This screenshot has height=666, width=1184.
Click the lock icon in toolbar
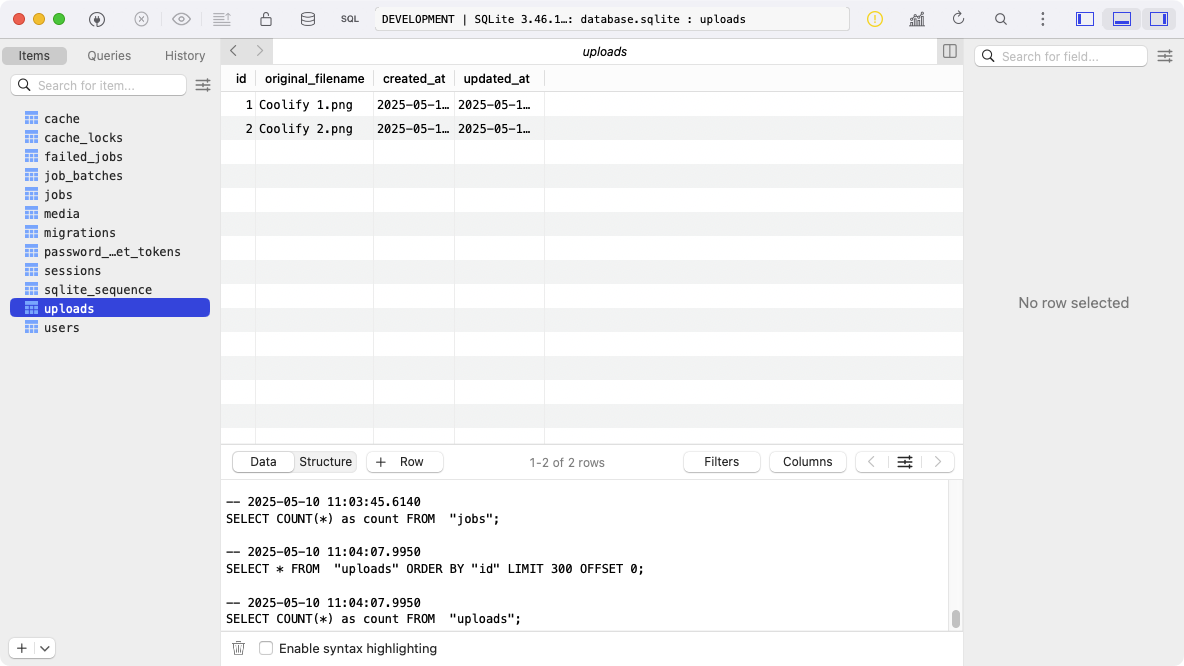pyautogui.click(x=265, y=19)
